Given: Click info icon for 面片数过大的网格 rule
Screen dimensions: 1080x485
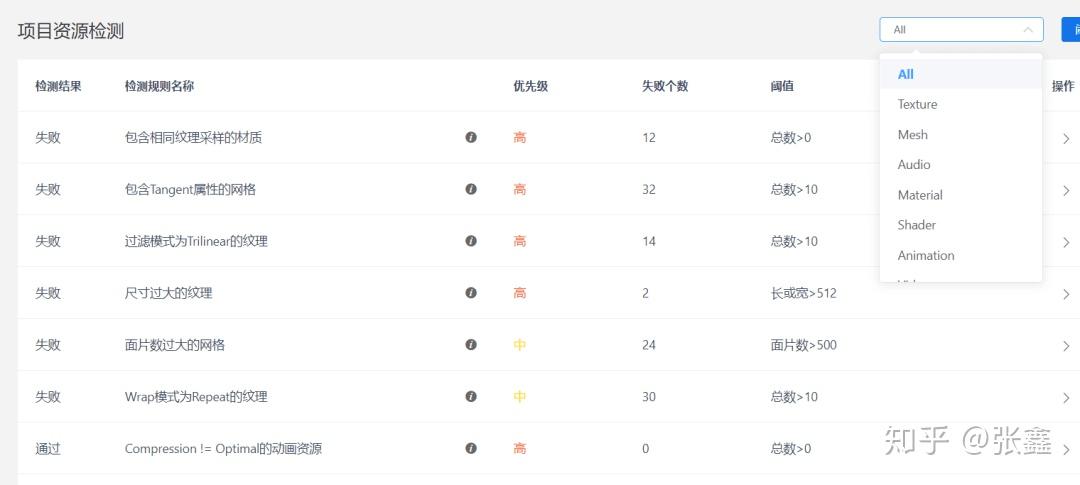Looking at the screenshot, I should click(471, 344).
